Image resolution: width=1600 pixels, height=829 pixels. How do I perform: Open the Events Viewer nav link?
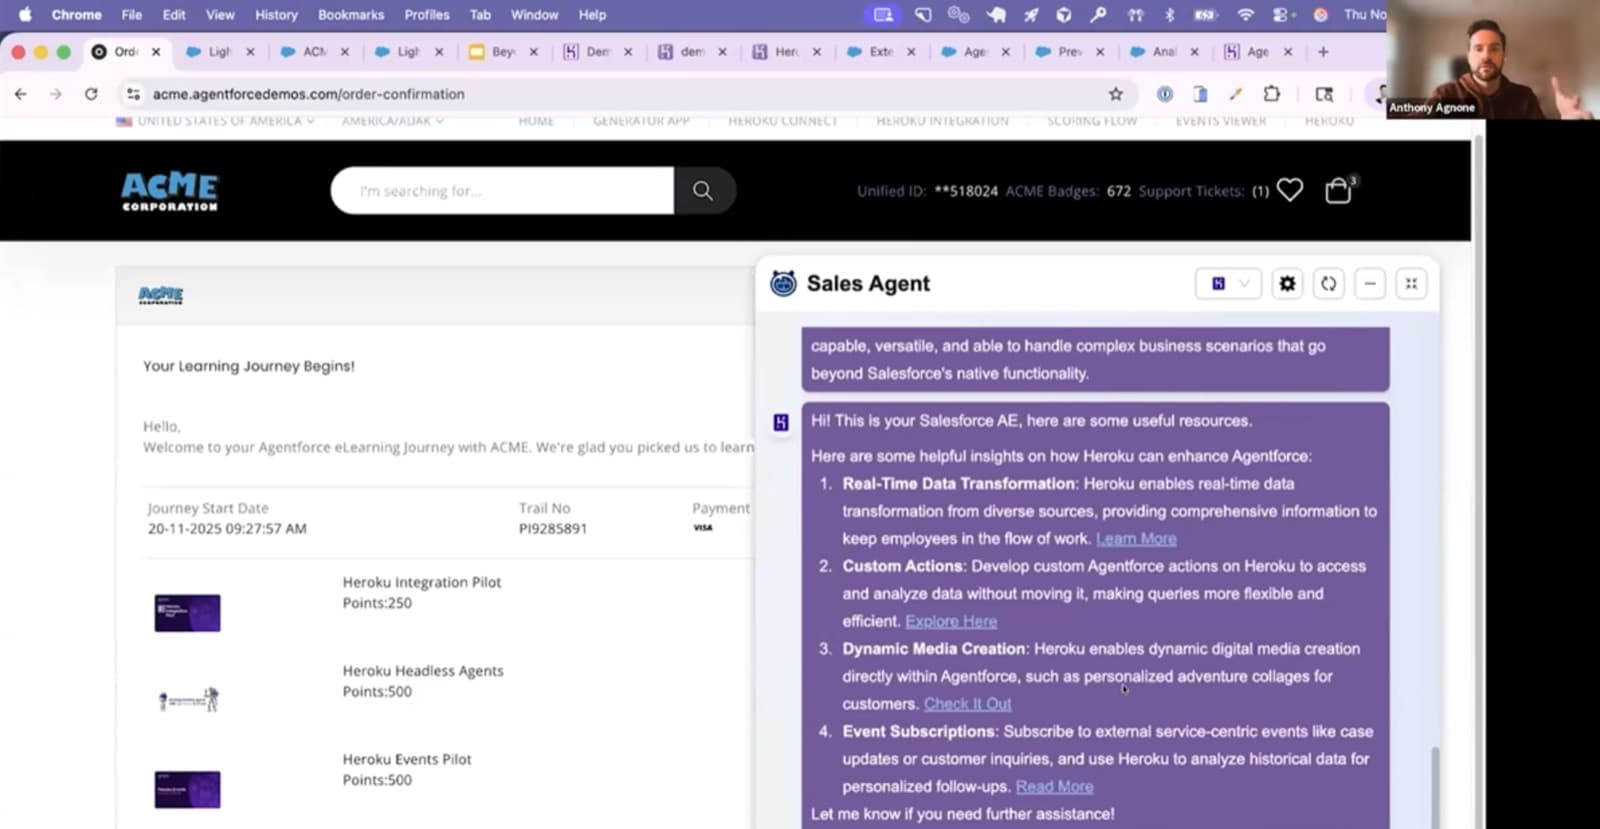pyautogui.click(x=1220, y=121)
